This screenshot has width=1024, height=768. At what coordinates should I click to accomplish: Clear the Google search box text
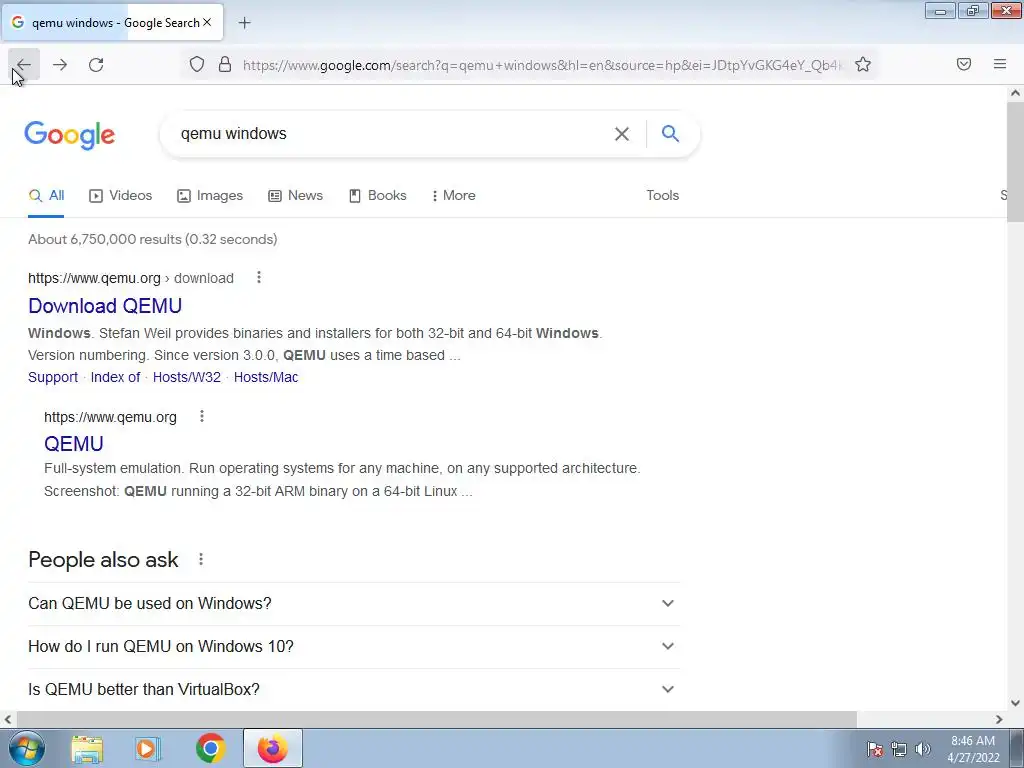(622, 134)
